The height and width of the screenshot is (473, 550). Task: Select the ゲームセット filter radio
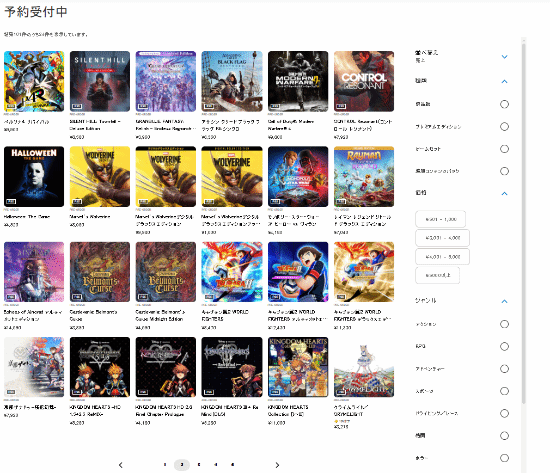pos(504,149)
